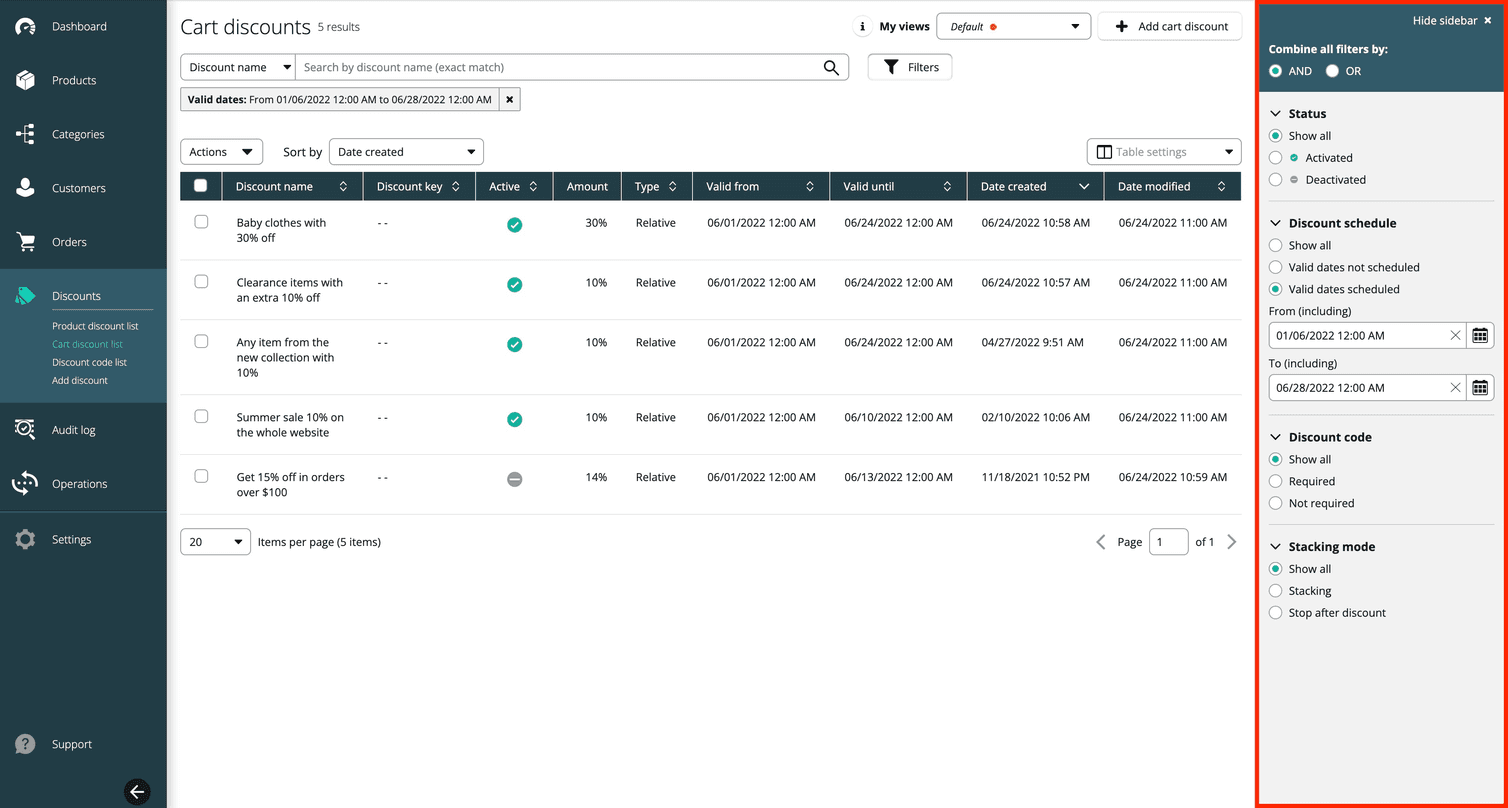Collapse the Stacking mode filter section
This screenshot has width=1508, height=808.
click(x=1275, y=546)
